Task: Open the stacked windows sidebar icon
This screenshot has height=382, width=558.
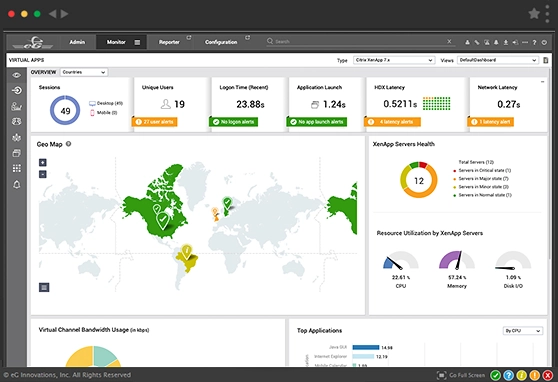Action: pos(16,153)
